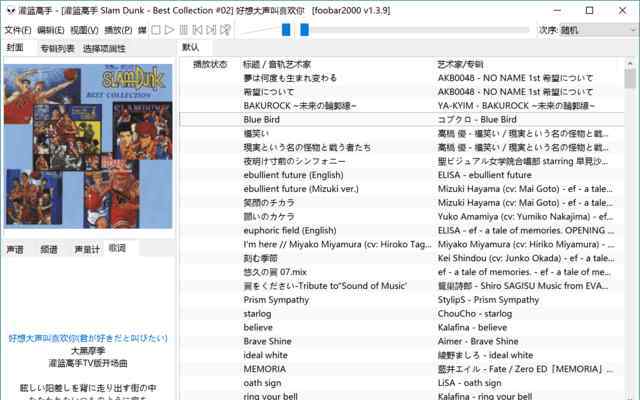
Task: Click artist cell Aimer - Brave Shine
Action: [478, 342]
